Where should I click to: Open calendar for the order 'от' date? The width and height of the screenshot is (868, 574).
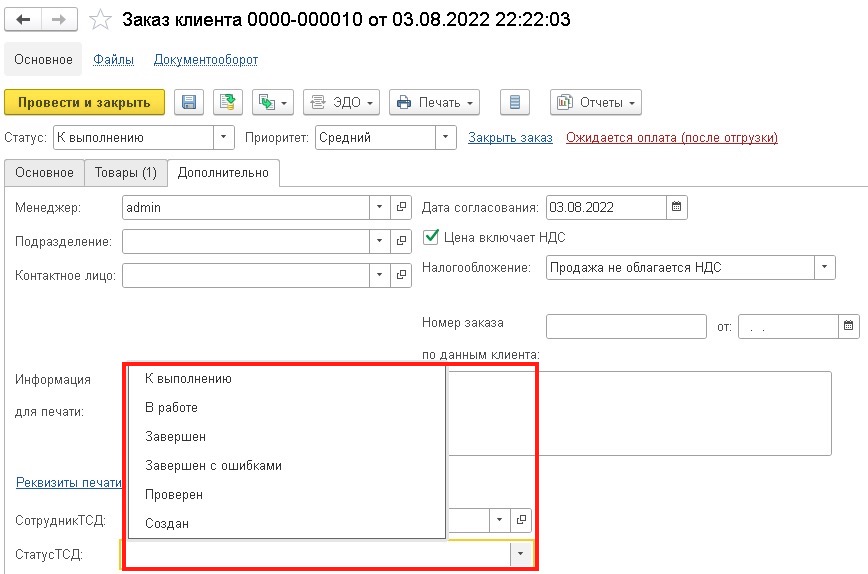[x=849, y=326]
